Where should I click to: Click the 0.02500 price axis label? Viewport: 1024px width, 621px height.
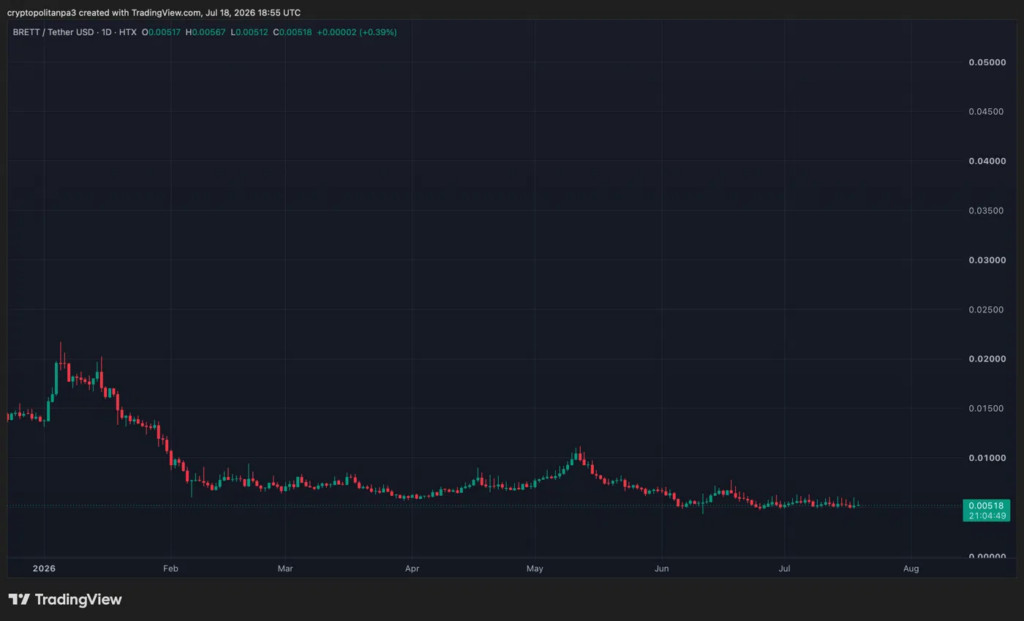(x=987, y=310)
